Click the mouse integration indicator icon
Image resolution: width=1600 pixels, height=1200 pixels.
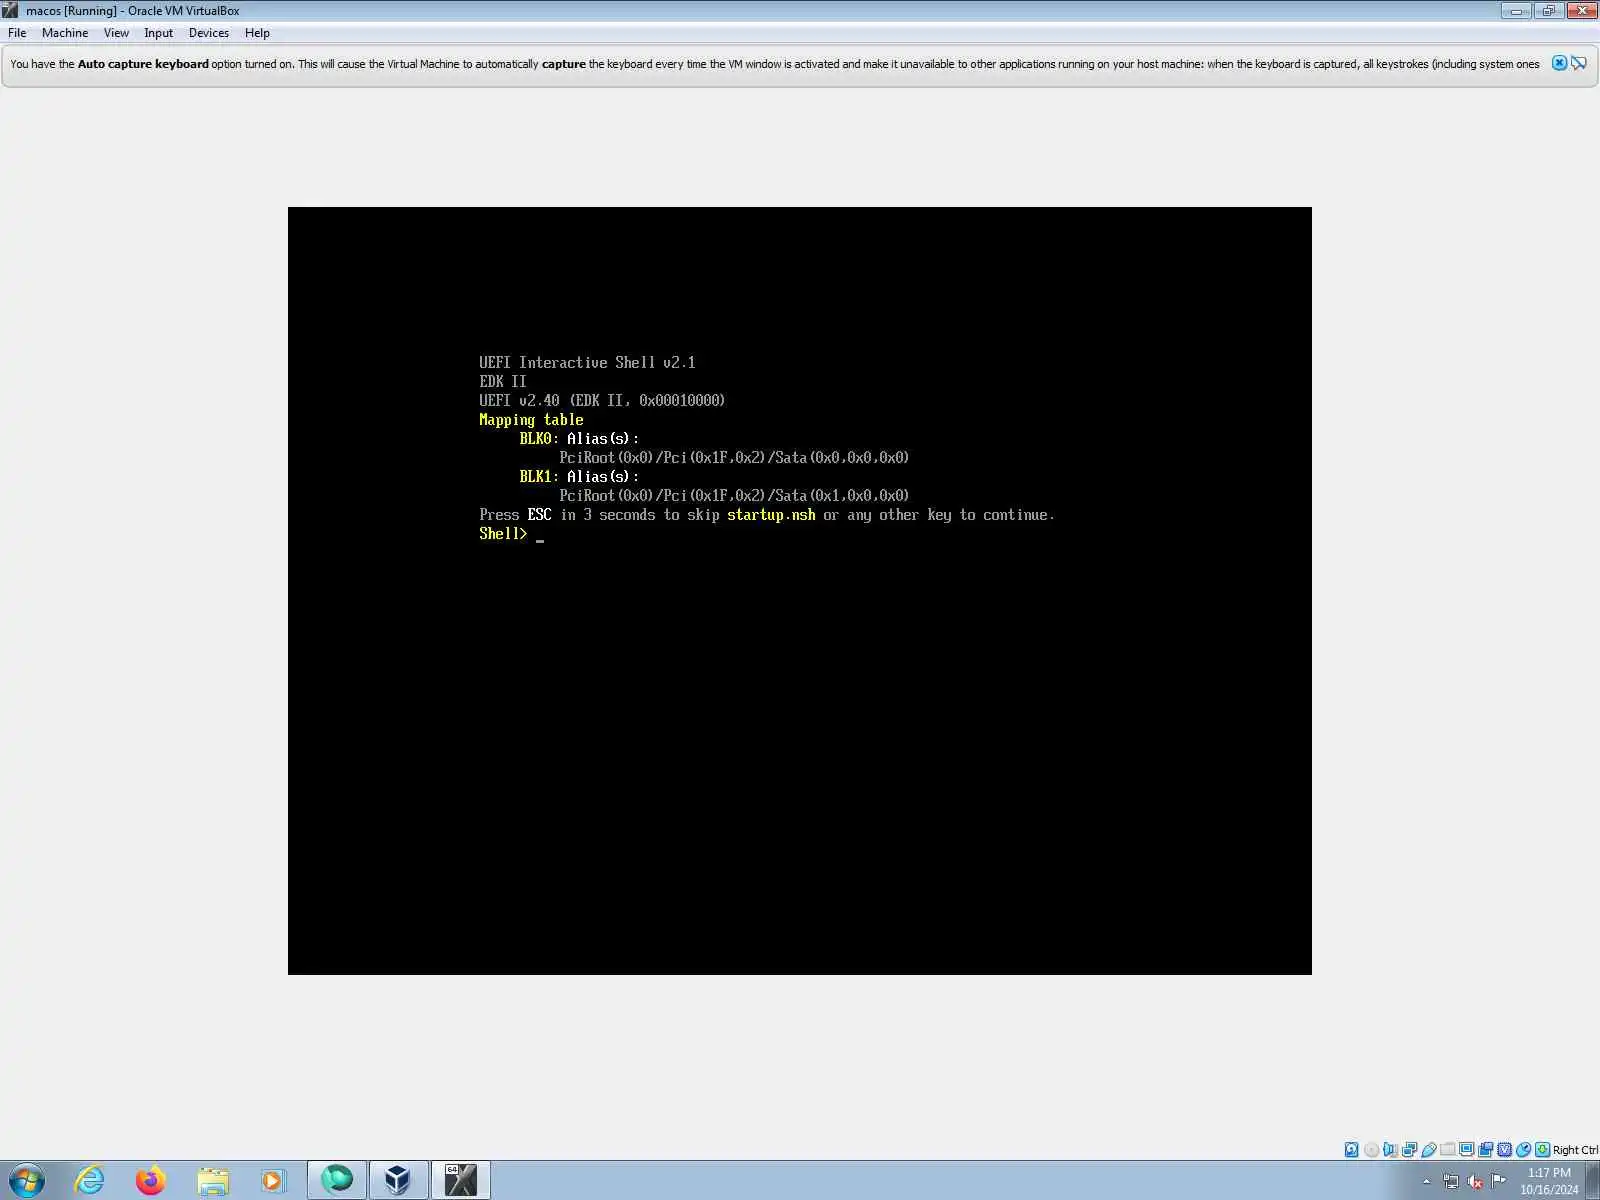coord(1524,1150)
